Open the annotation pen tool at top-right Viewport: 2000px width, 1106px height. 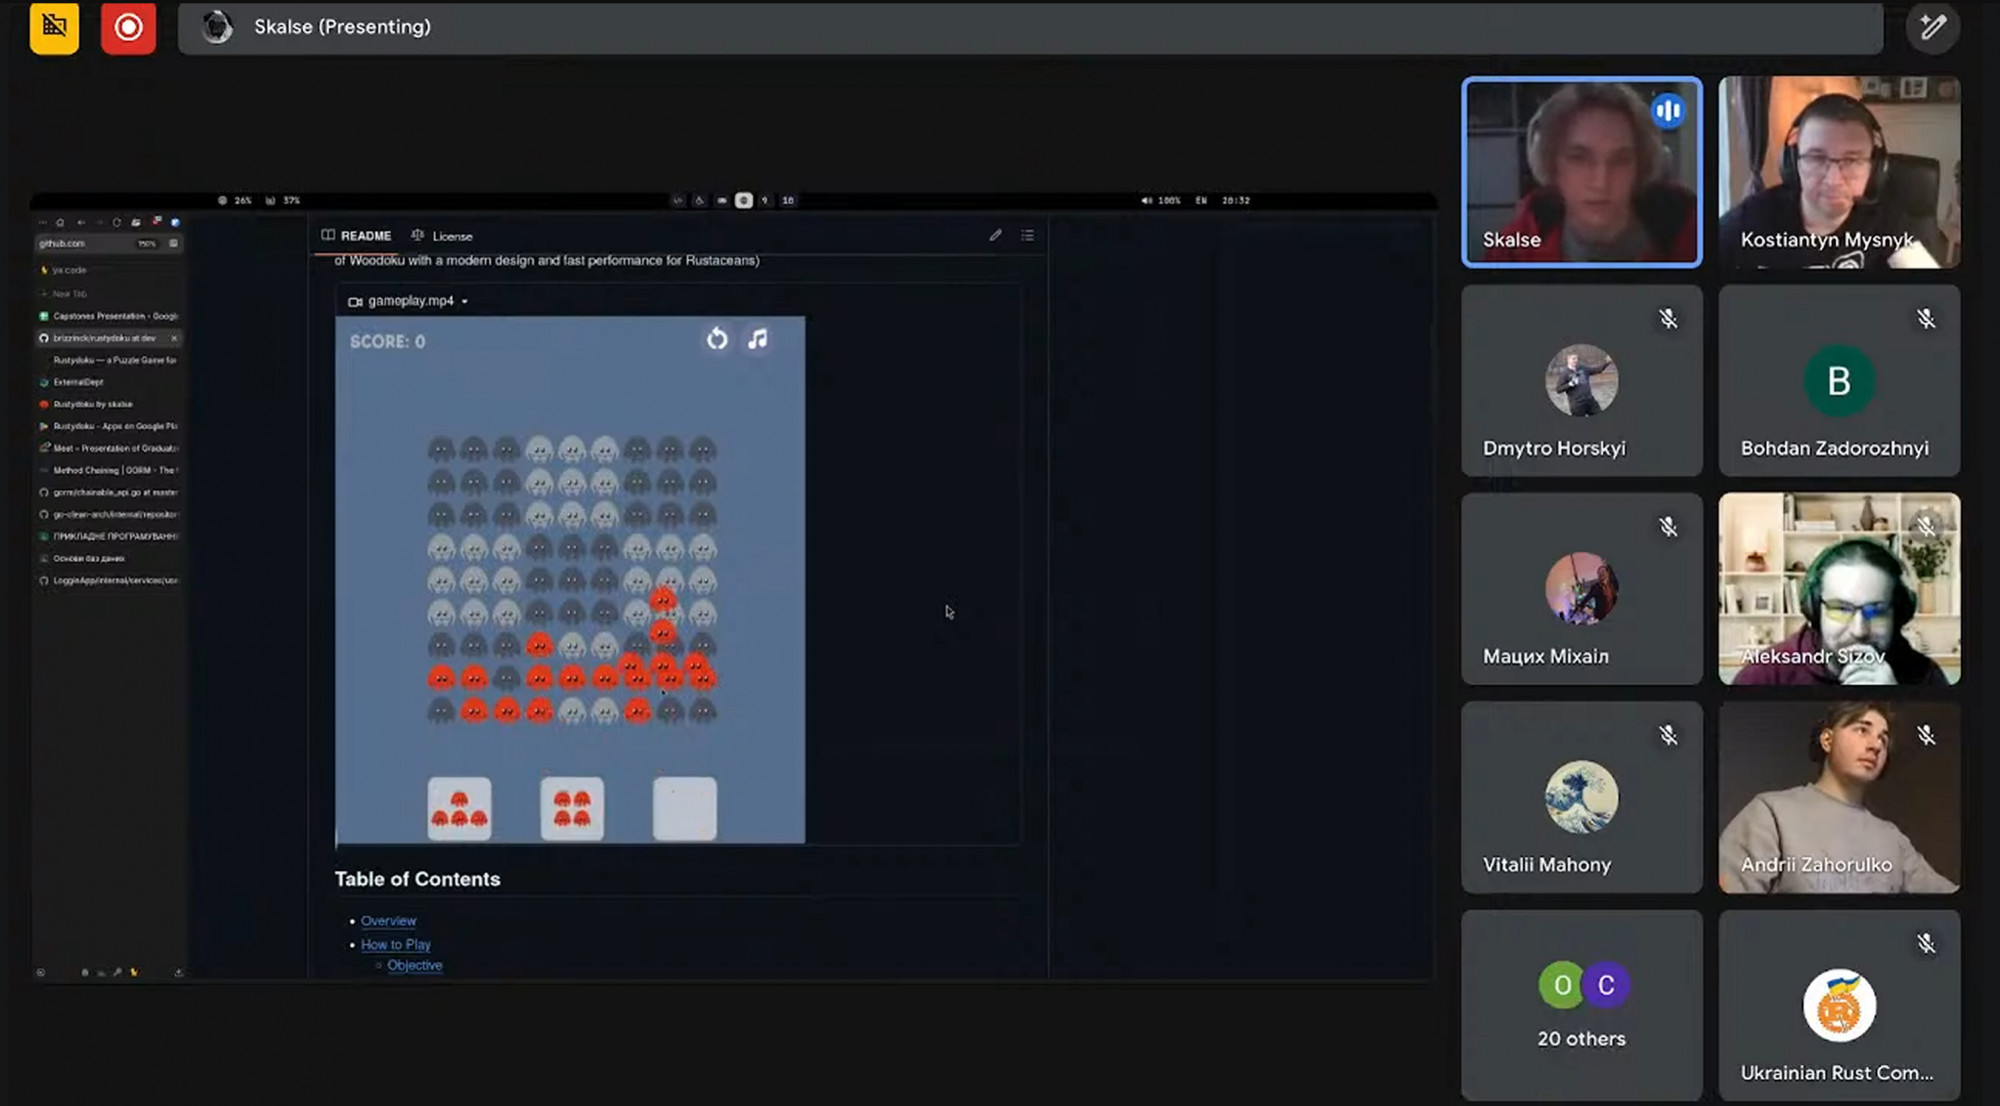click(x=1932, y=27)
